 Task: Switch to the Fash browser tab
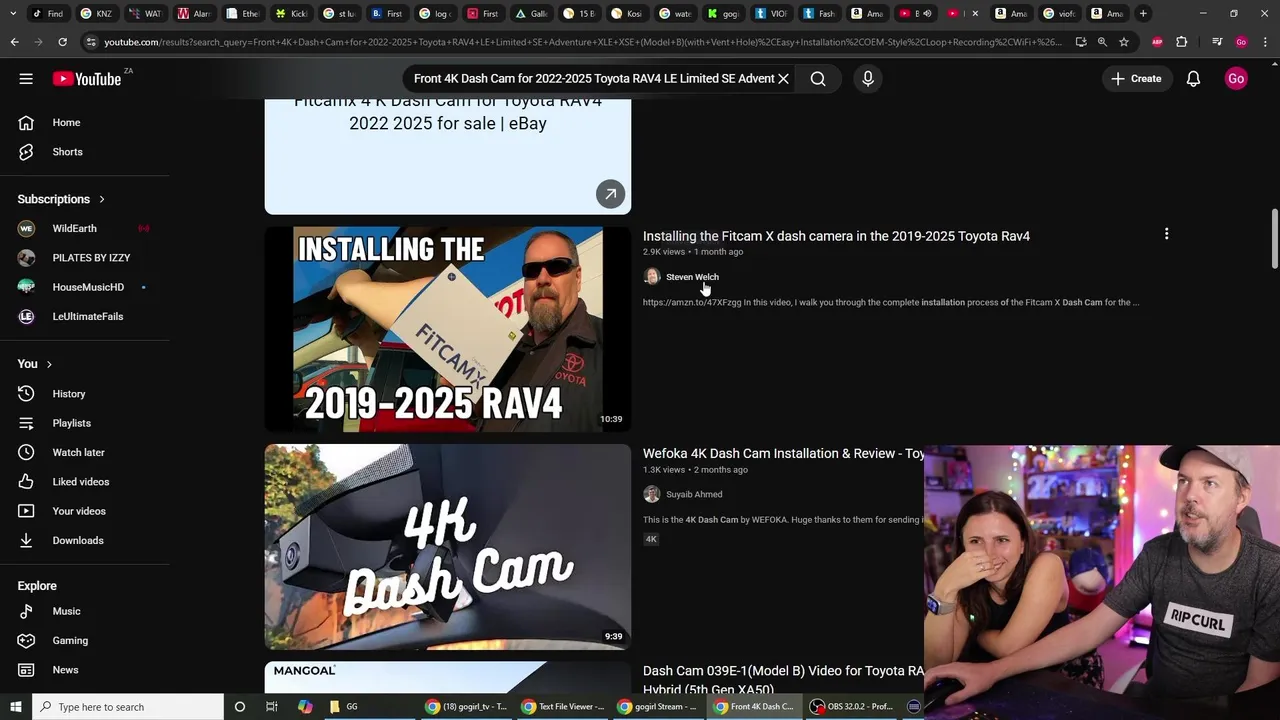click(x=818, y=14)
